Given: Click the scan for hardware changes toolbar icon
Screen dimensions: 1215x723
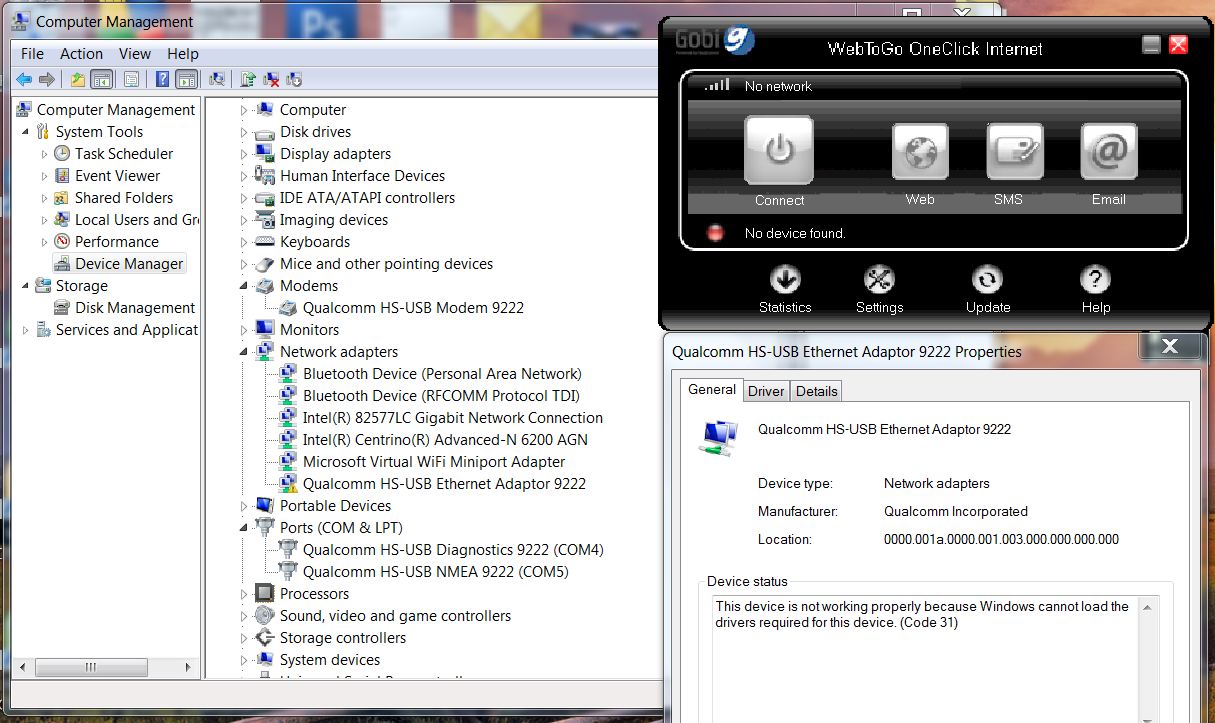Looking at the screenshot, I should [x=216, y=80].
